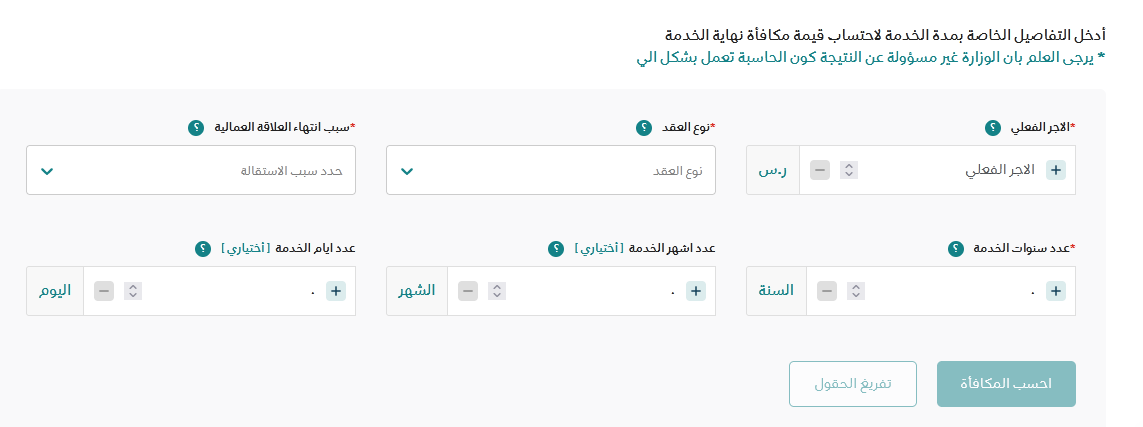The height and width of the screenshot is (427, 1143).
Task: Increase service years with plus icon
Action: pyautogui.click(x=1056, y=291)
